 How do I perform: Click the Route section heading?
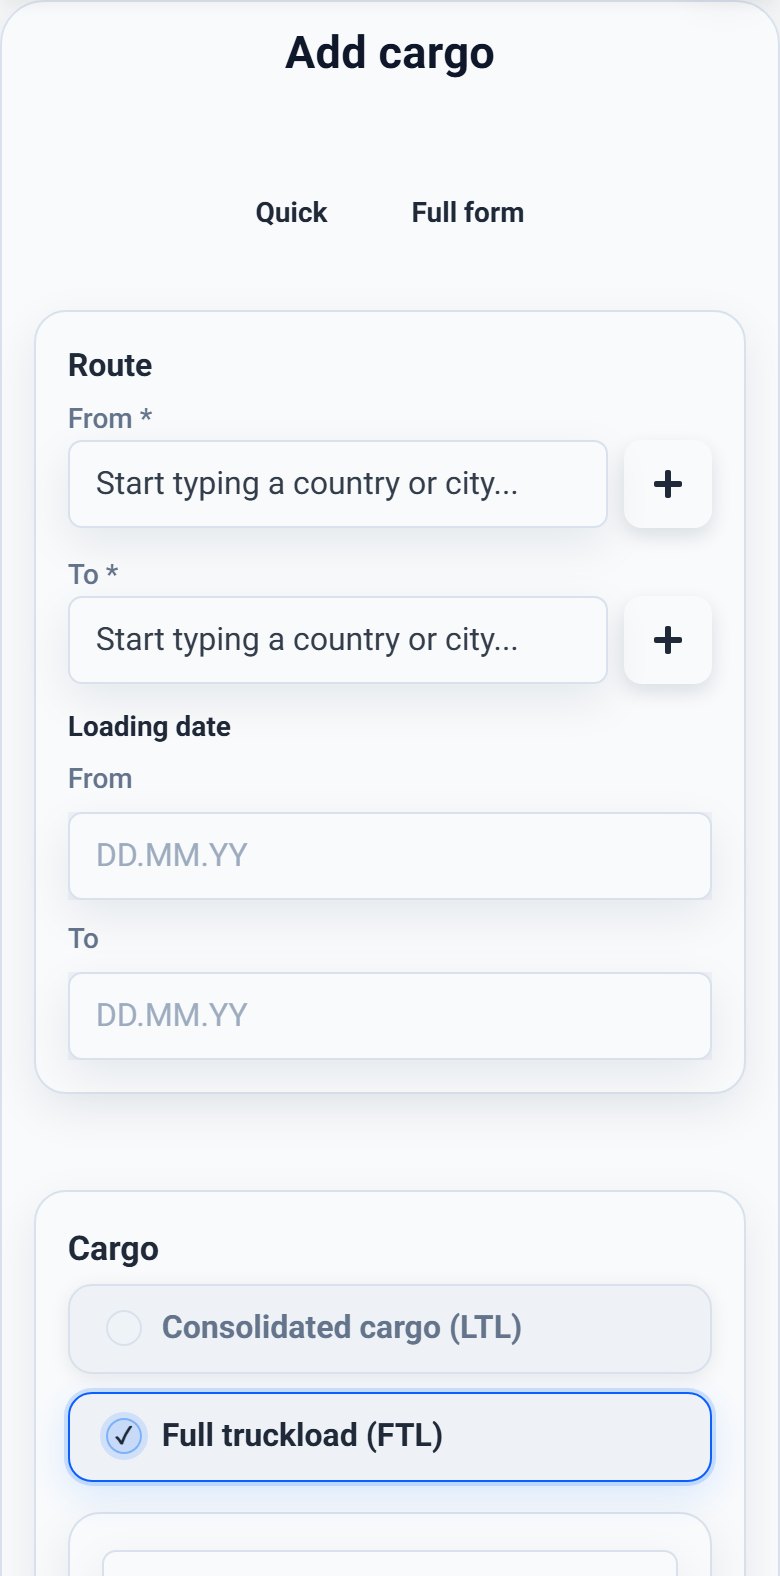coord(110,365)
